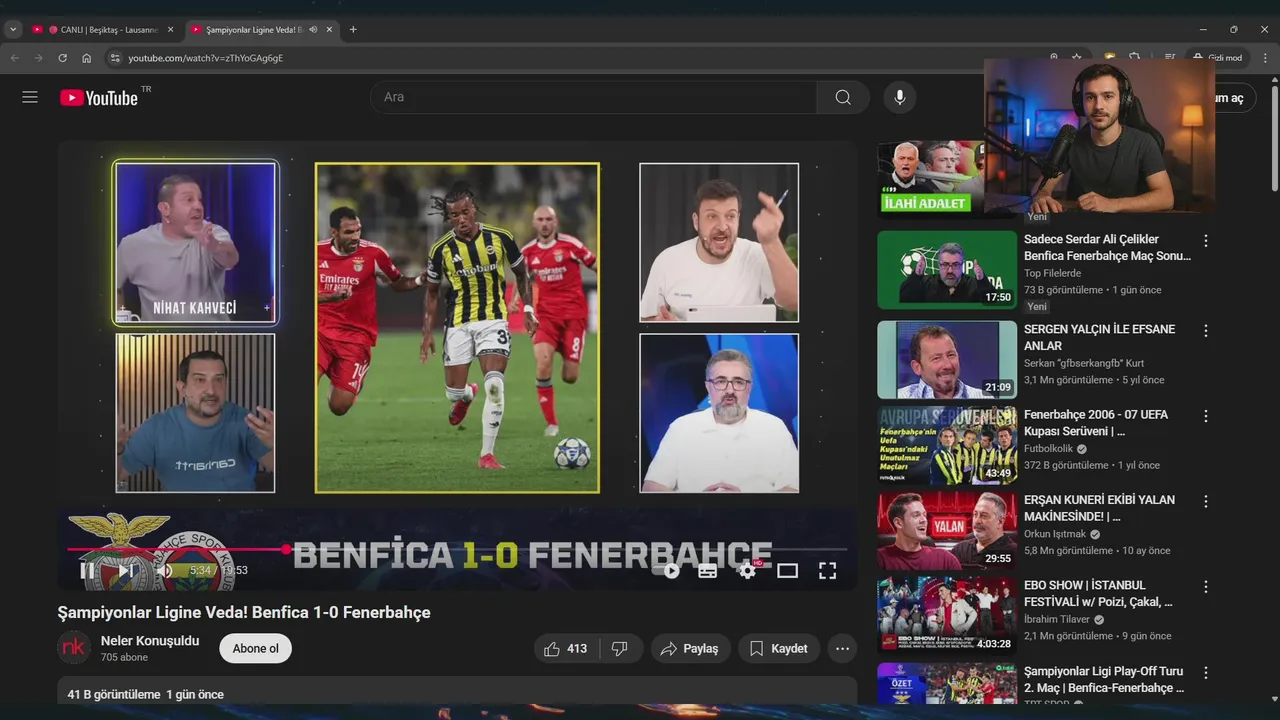
Task: Open 'SERGEN YALÇIN İLE EFSANE ANLAR' thumbnail
Action: tap(947, 360)
